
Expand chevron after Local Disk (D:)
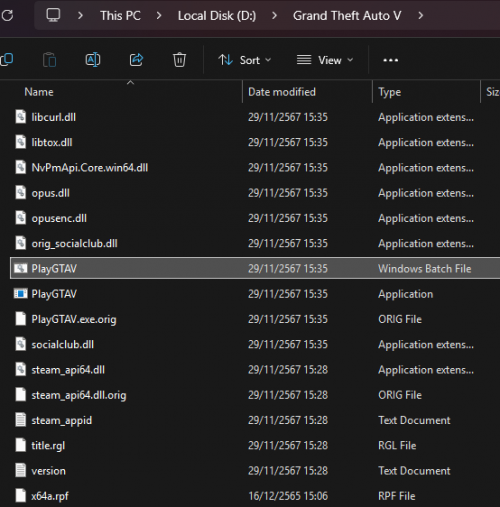tap(274, 15)
